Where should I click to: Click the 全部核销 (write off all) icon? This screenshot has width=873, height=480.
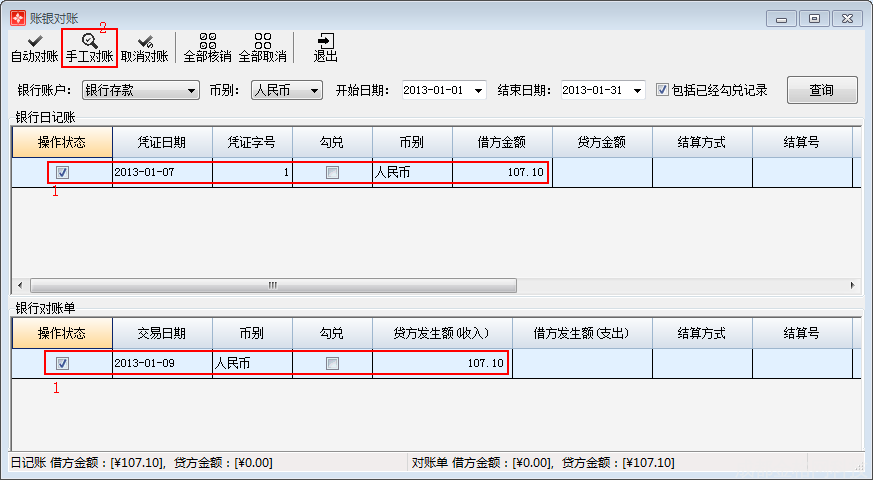click(208, 47)
